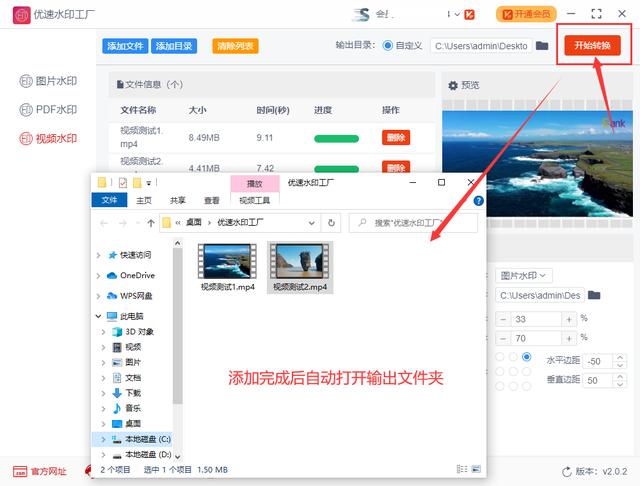Select 快速访问 in the navigation pane
The image size is (640, 486).
point(129,255)
